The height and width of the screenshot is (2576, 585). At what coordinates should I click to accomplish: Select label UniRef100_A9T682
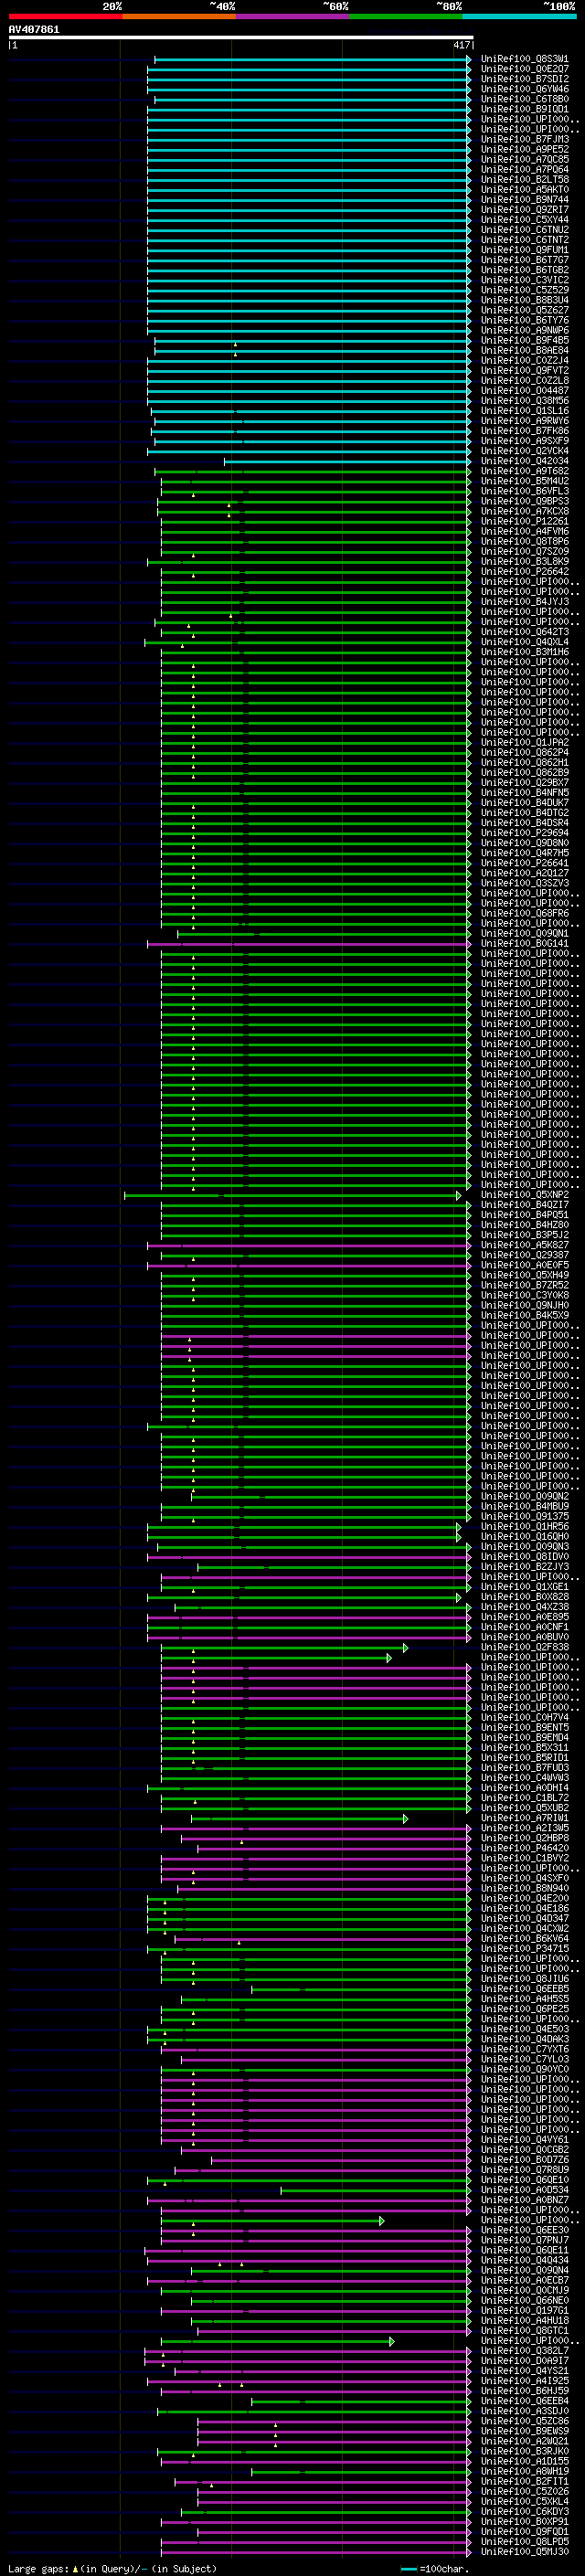525,471
